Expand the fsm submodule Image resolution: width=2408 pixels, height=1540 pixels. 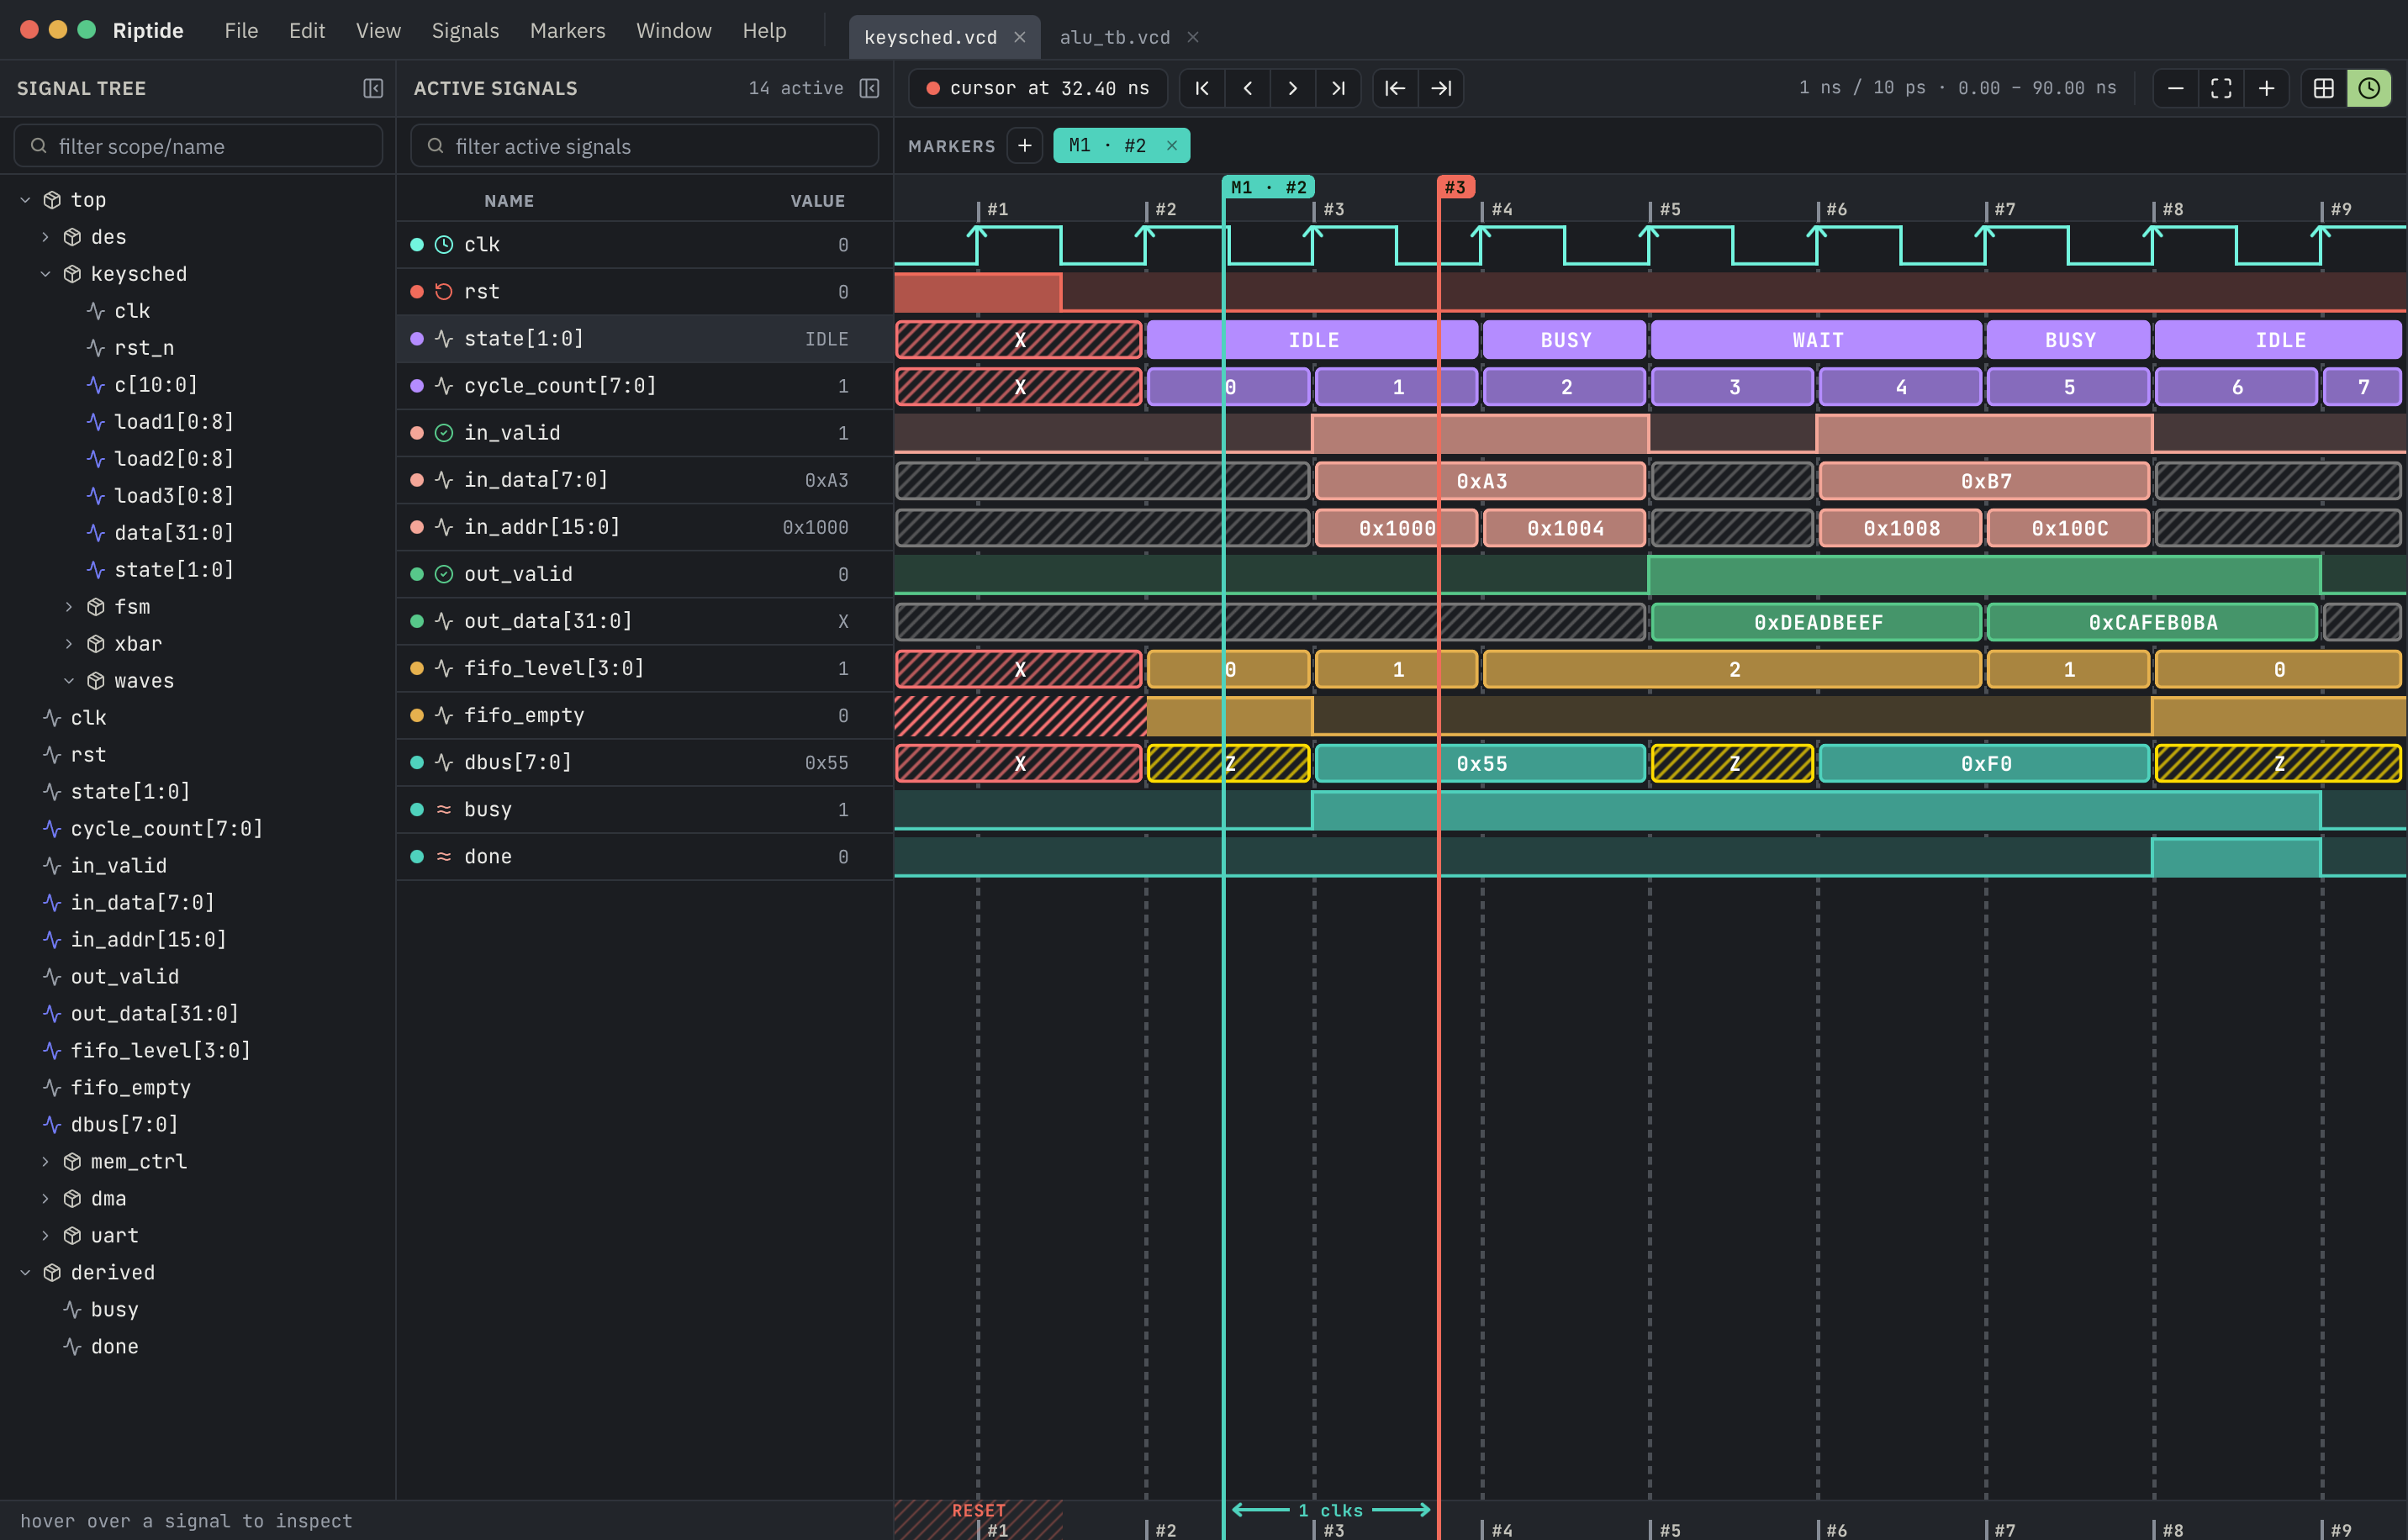tap(69, 607)
